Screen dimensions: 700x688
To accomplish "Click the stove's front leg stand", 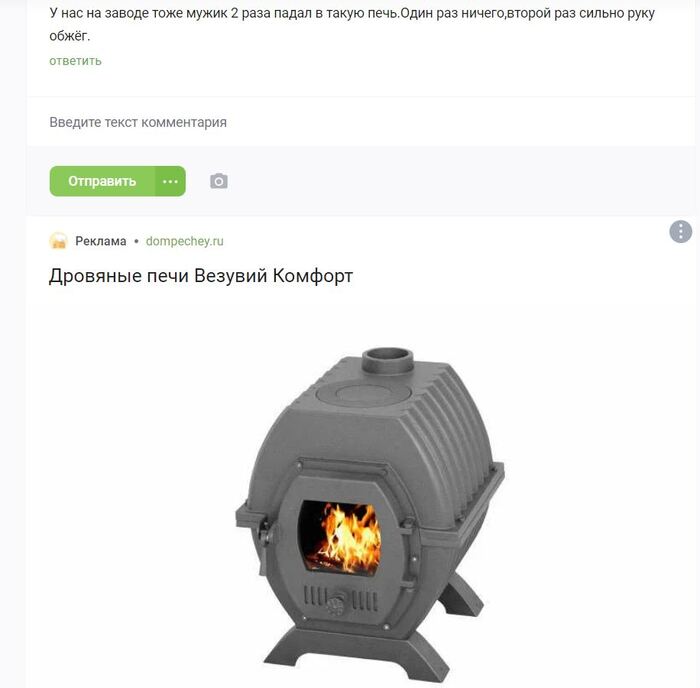I will pyautogui.click(x=356, y=655).
